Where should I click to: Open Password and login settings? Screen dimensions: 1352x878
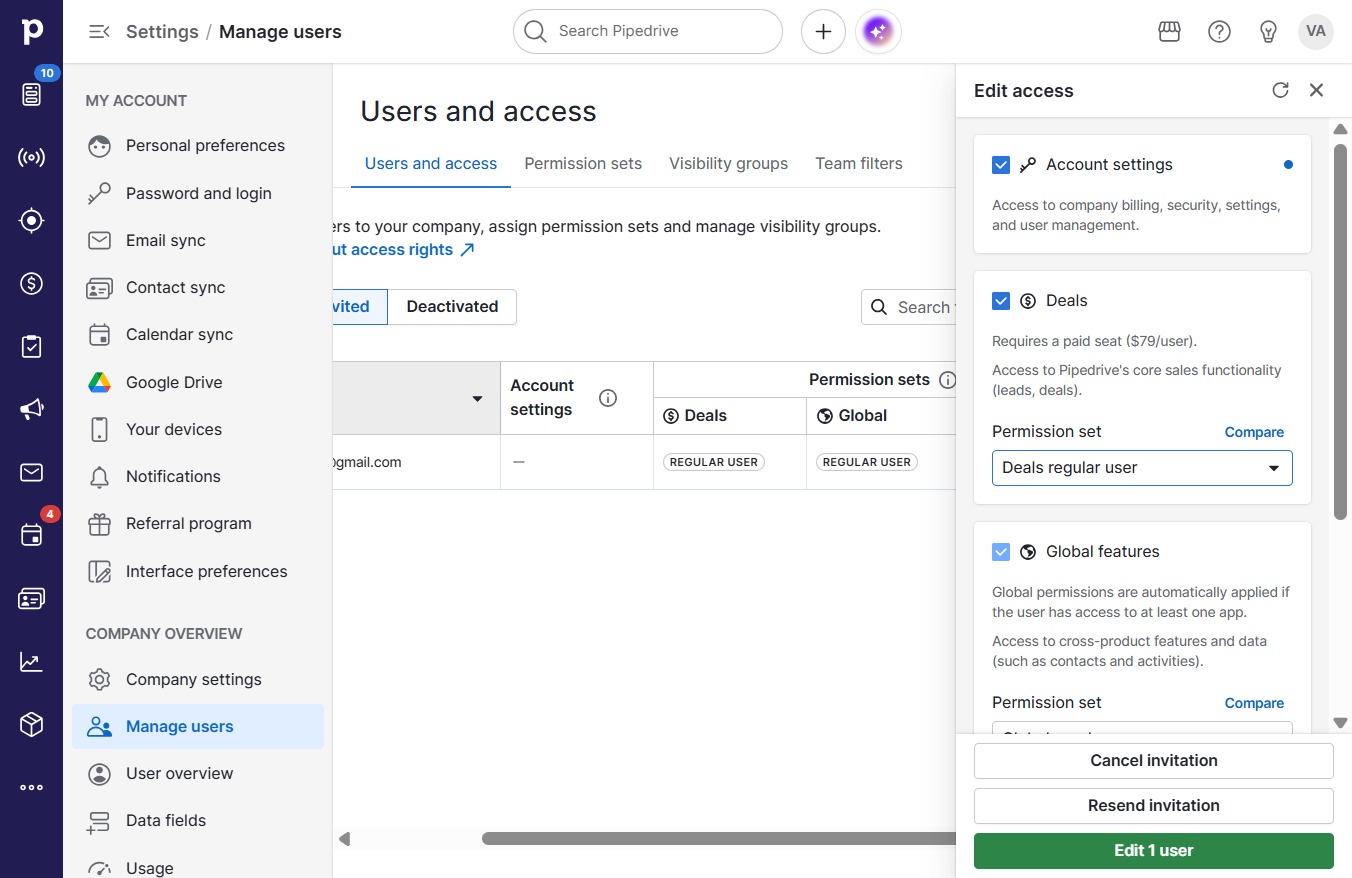(x=198, y=194)
